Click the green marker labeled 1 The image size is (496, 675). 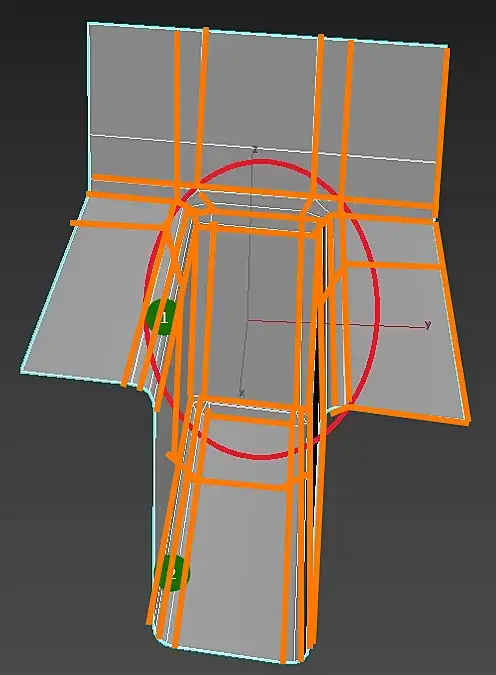point(162,317)
